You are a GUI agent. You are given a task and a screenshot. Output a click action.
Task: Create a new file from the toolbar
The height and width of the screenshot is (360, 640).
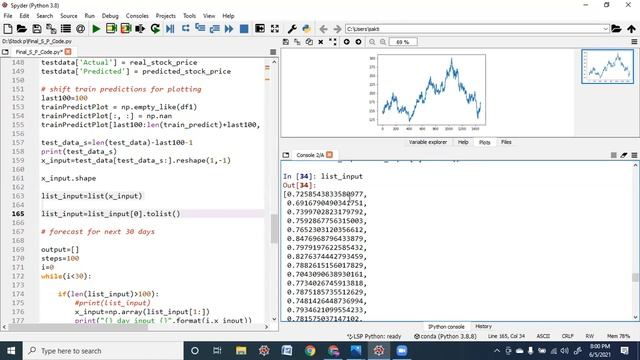8,29
